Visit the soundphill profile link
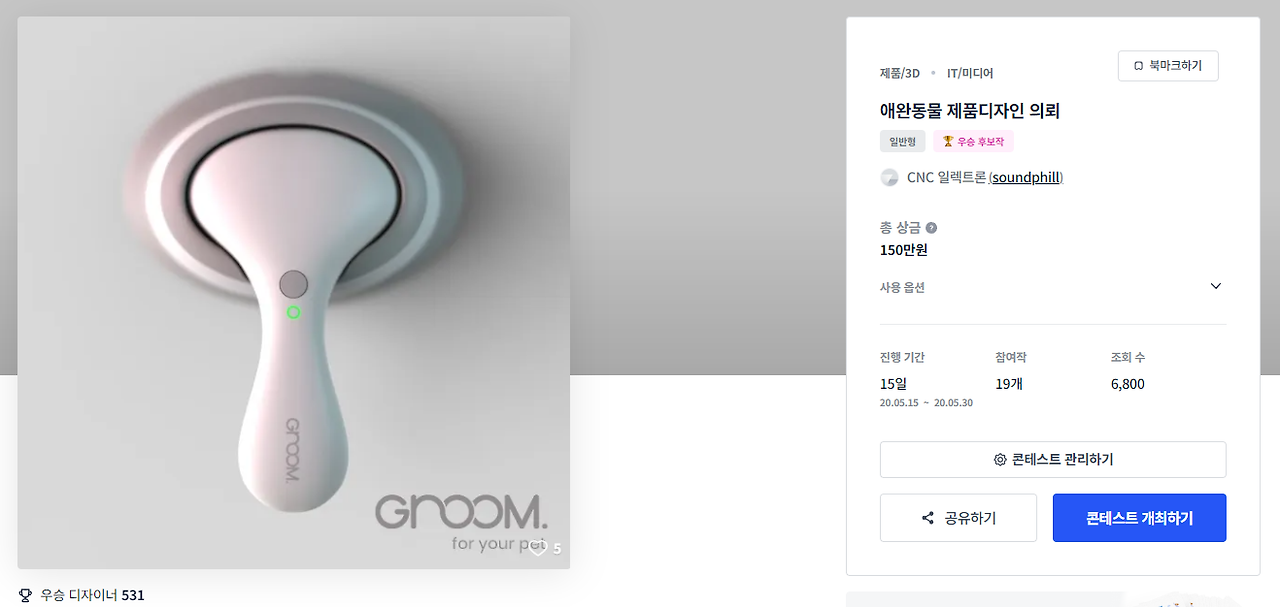The height and width of the screenshot is (607, 1280). (x=1026, y=177)
